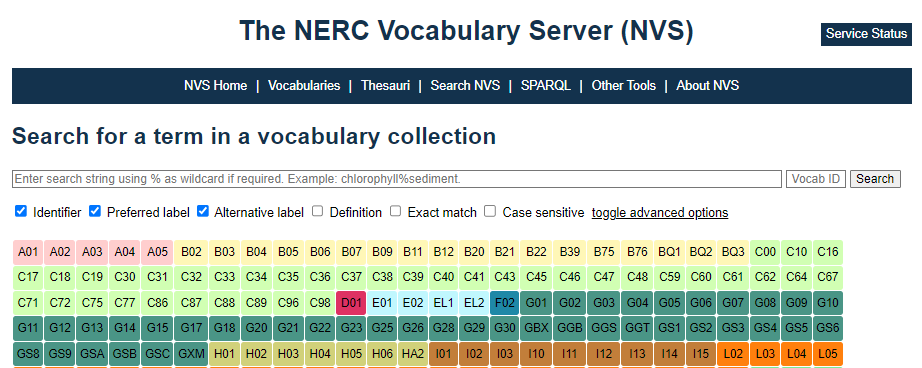
Task: Pick the H04 vocabulary tile
Action: 320,354
